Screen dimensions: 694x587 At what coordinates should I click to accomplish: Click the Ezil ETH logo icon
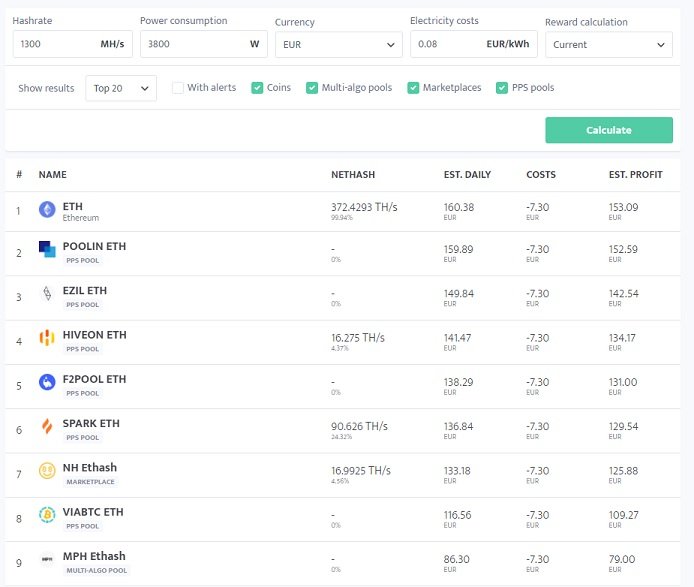(47, 293)
